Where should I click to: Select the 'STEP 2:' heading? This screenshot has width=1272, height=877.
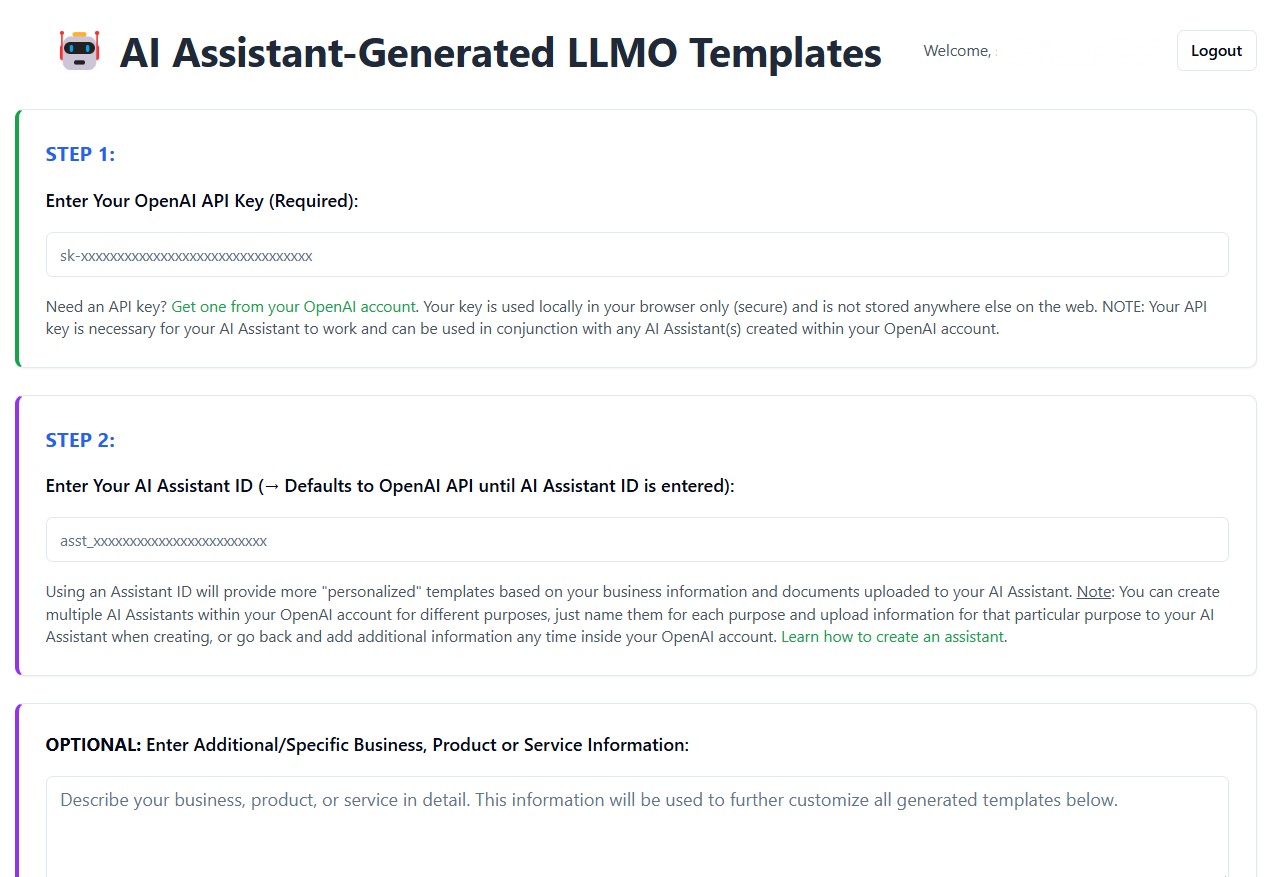click(81, 440)
